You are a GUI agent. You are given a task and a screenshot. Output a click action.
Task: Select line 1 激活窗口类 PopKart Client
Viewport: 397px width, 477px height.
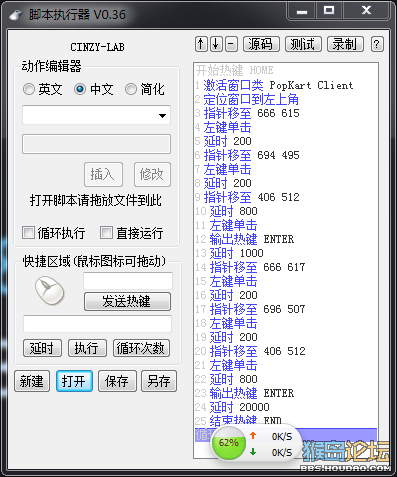tap(286, 85)
